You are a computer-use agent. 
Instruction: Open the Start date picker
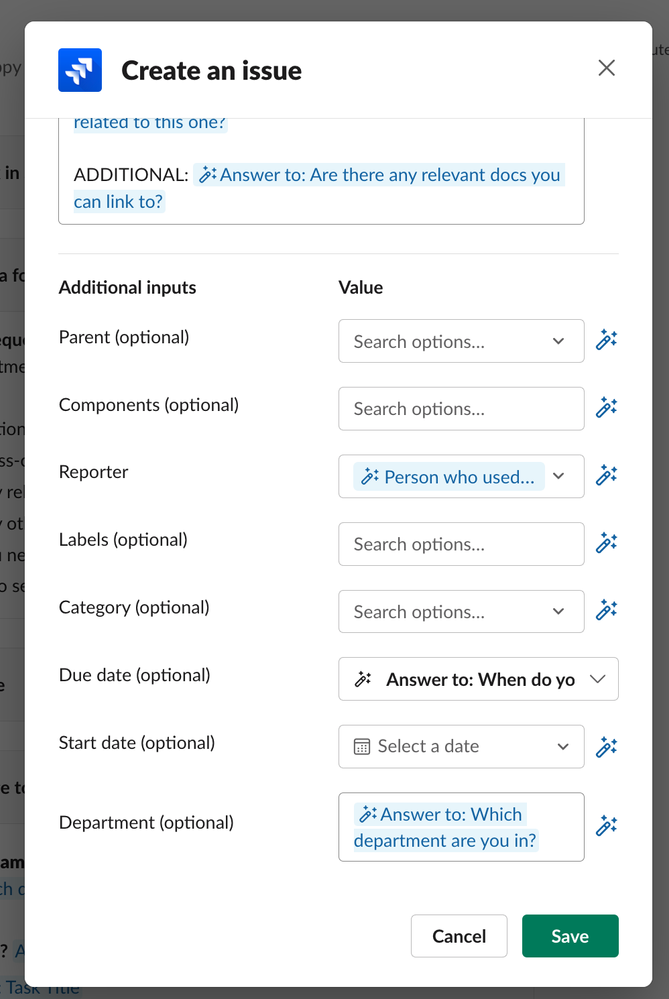tap(460, 746)
